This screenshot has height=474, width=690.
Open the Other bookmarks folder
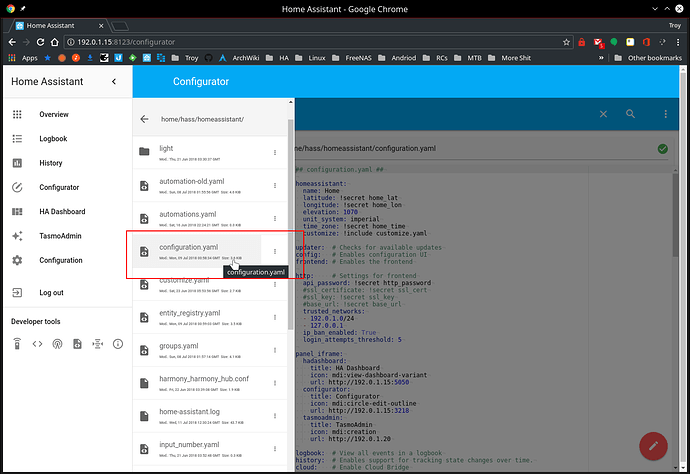(x=648, y=58)
